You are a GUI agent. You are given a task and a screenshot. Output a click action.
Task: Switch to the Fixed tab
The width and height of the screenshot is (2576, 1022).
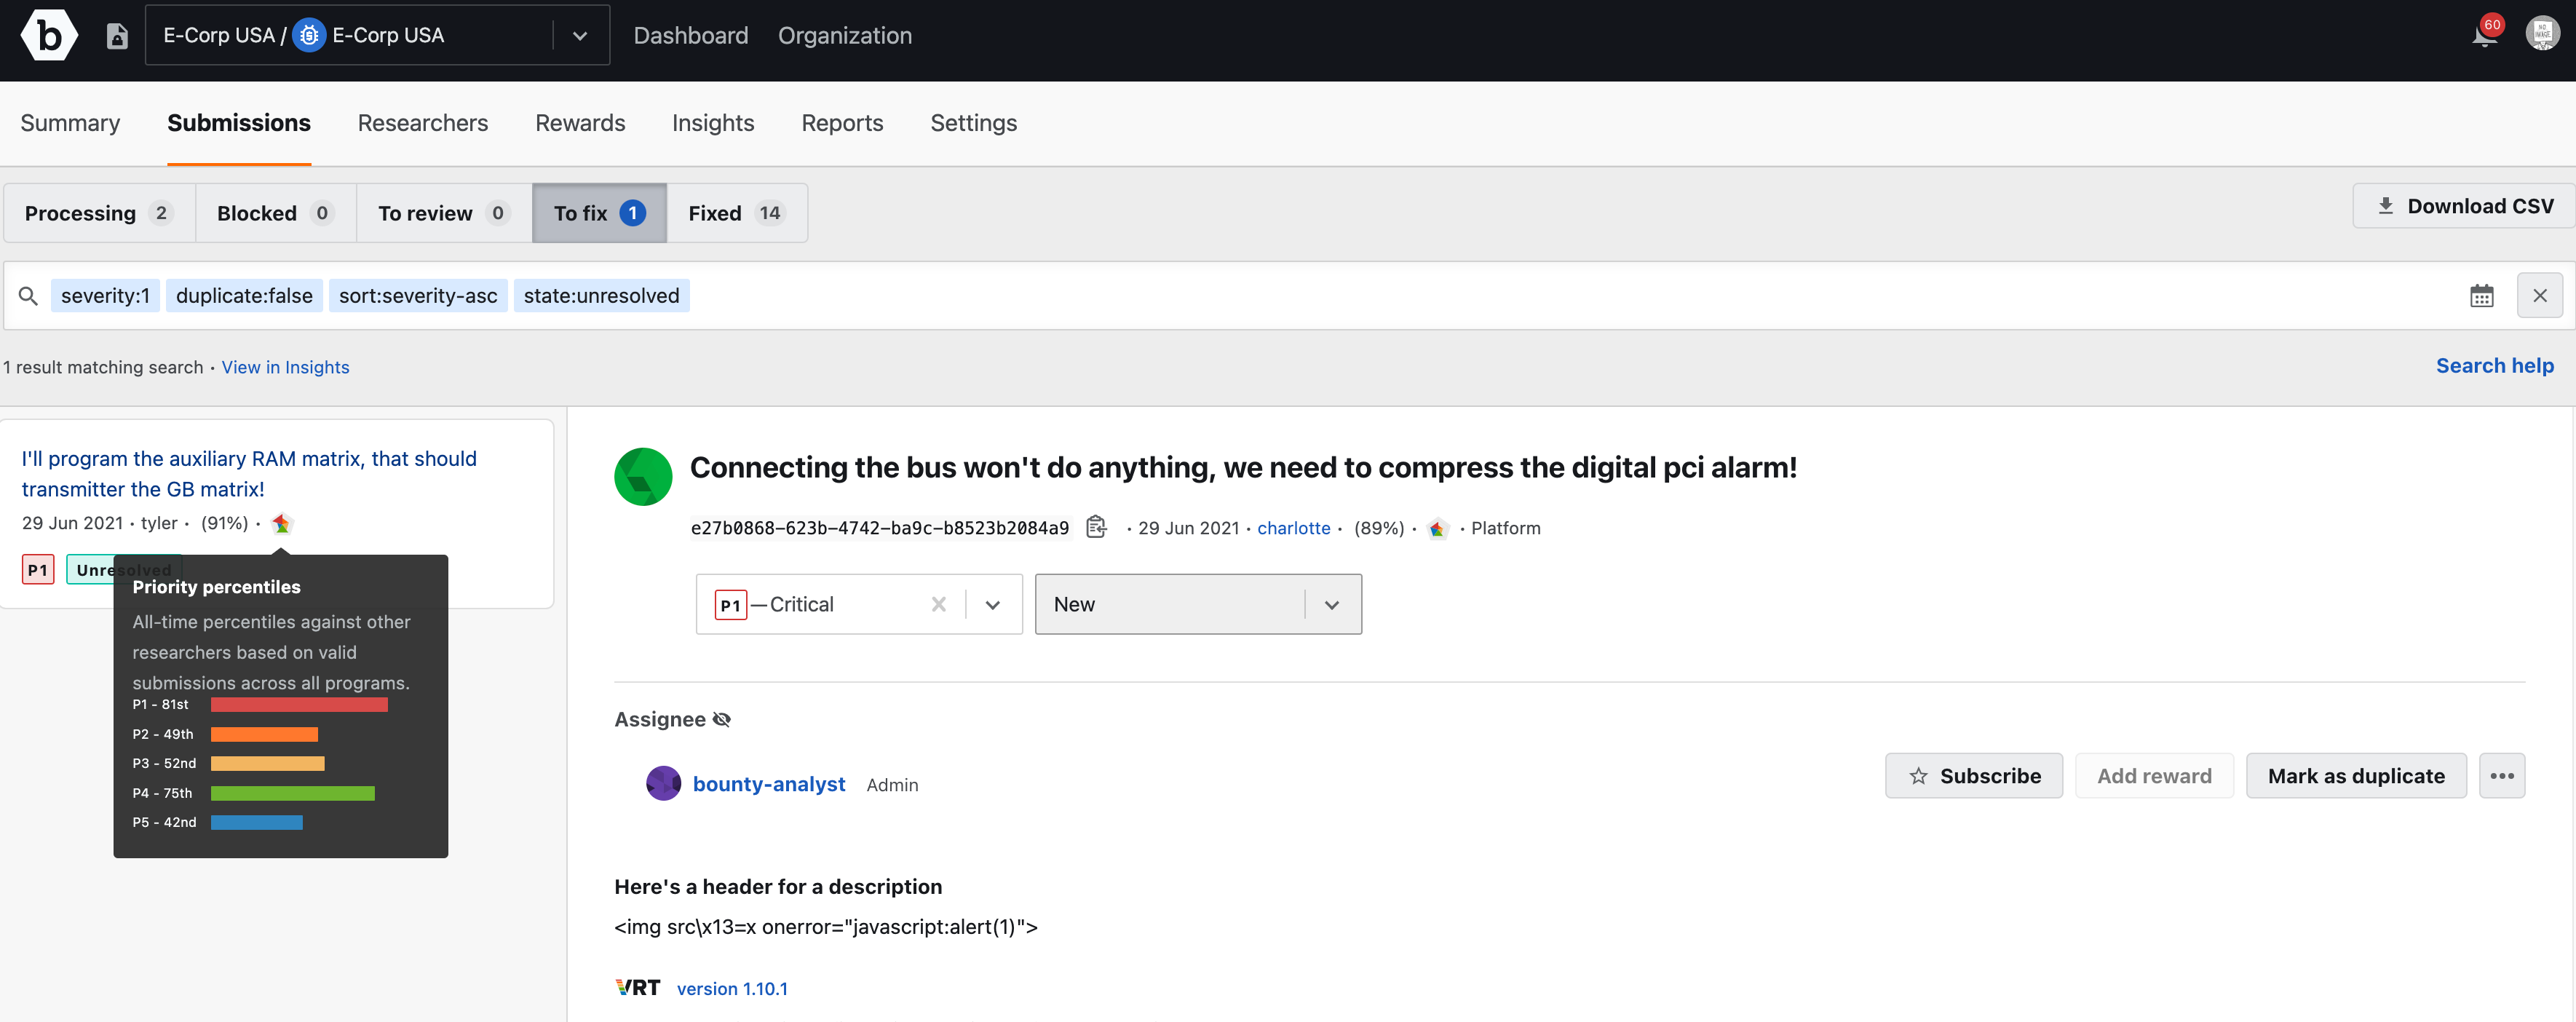736,210
